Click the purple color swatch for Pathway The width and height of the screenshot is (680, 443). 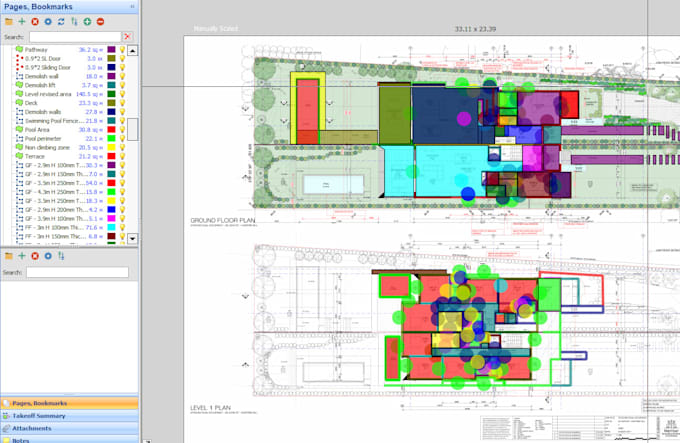click(x=111, y=49)
